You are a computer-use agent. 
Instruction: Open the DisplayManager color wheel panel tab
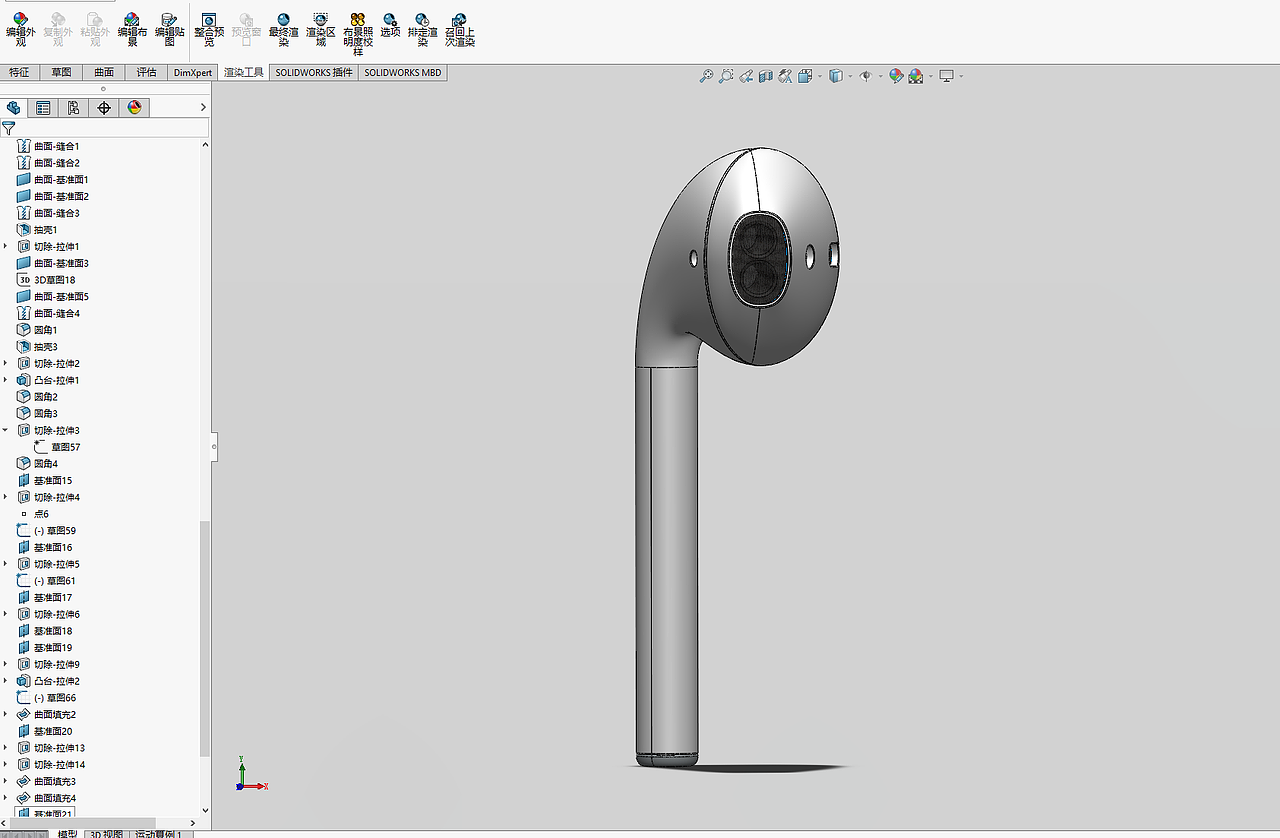(133, 107)
